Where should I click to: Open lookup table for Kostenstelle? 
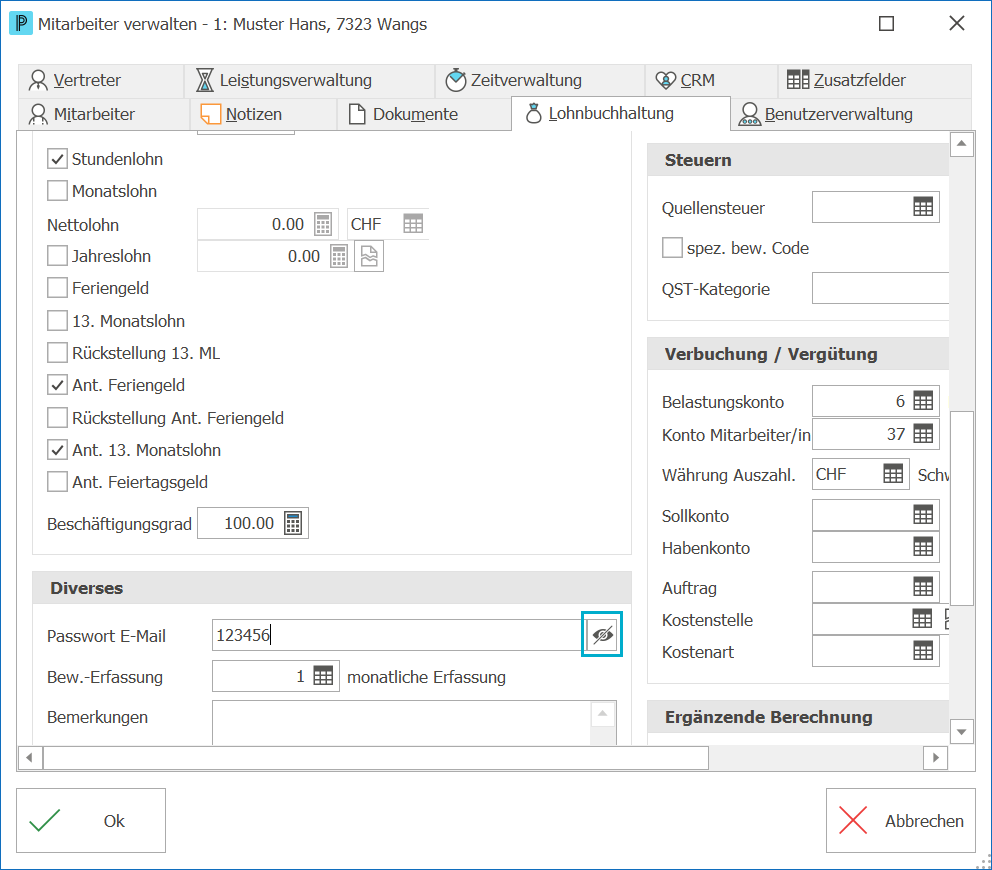[922, 619]
